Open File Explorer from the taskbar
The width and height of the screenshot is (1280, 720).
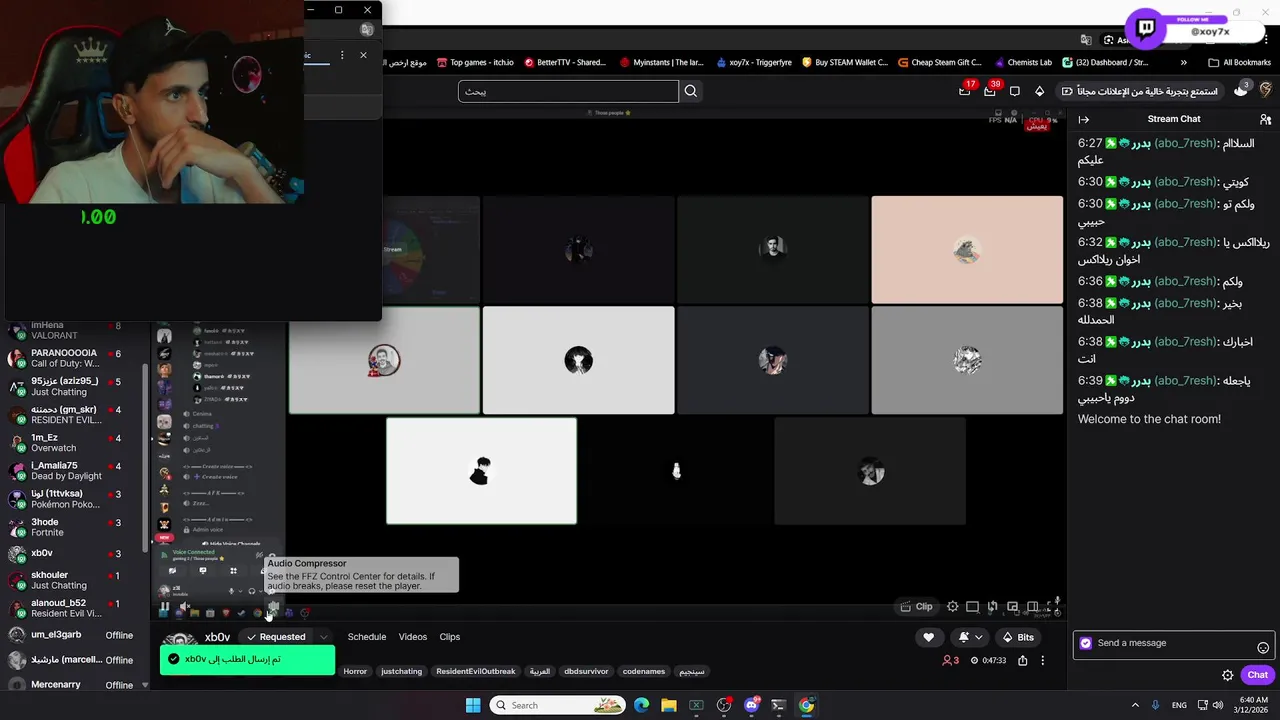point(668,705)
